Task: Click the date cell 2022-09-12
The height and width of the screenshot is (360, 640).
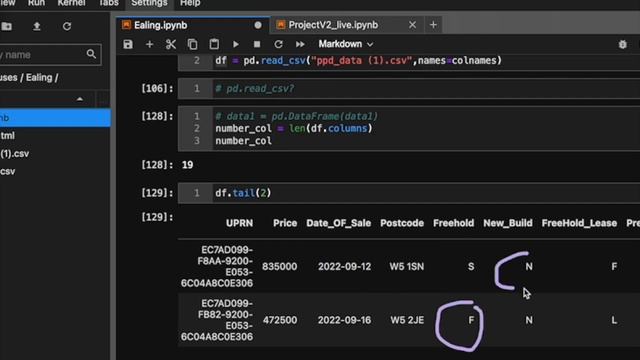Action: click(x=344, y=267)
